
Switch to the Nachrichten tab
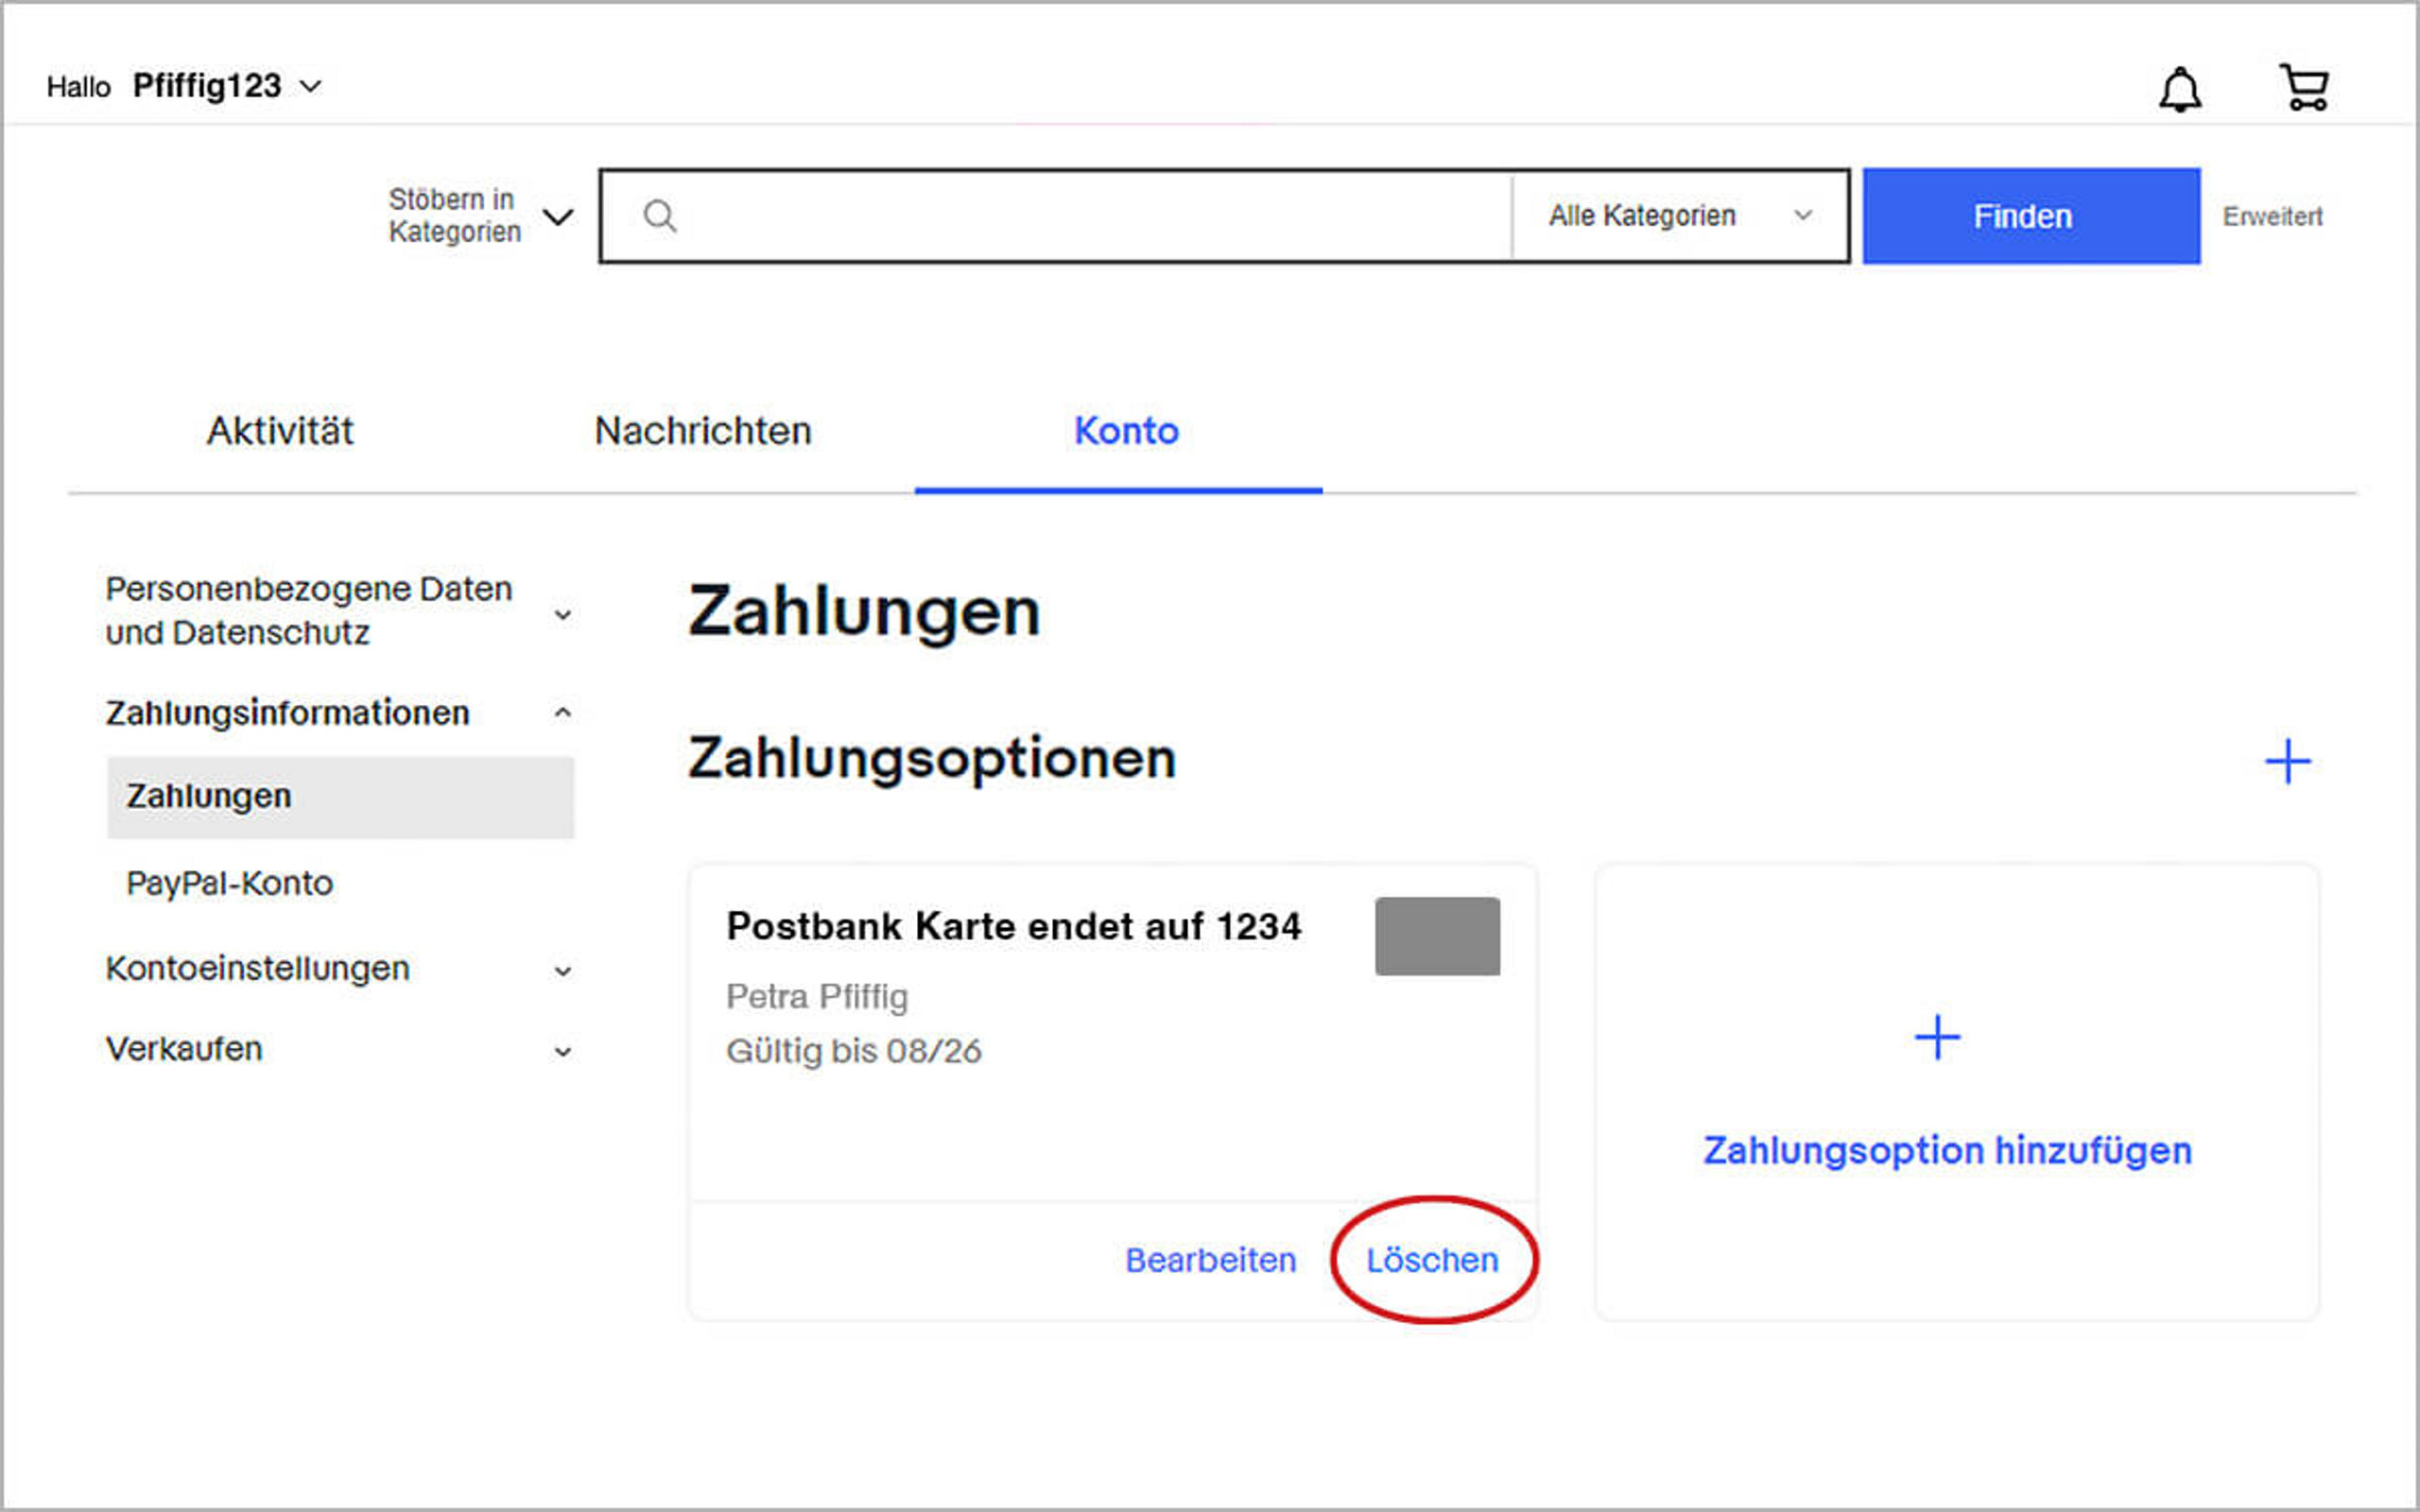point(702,431)
